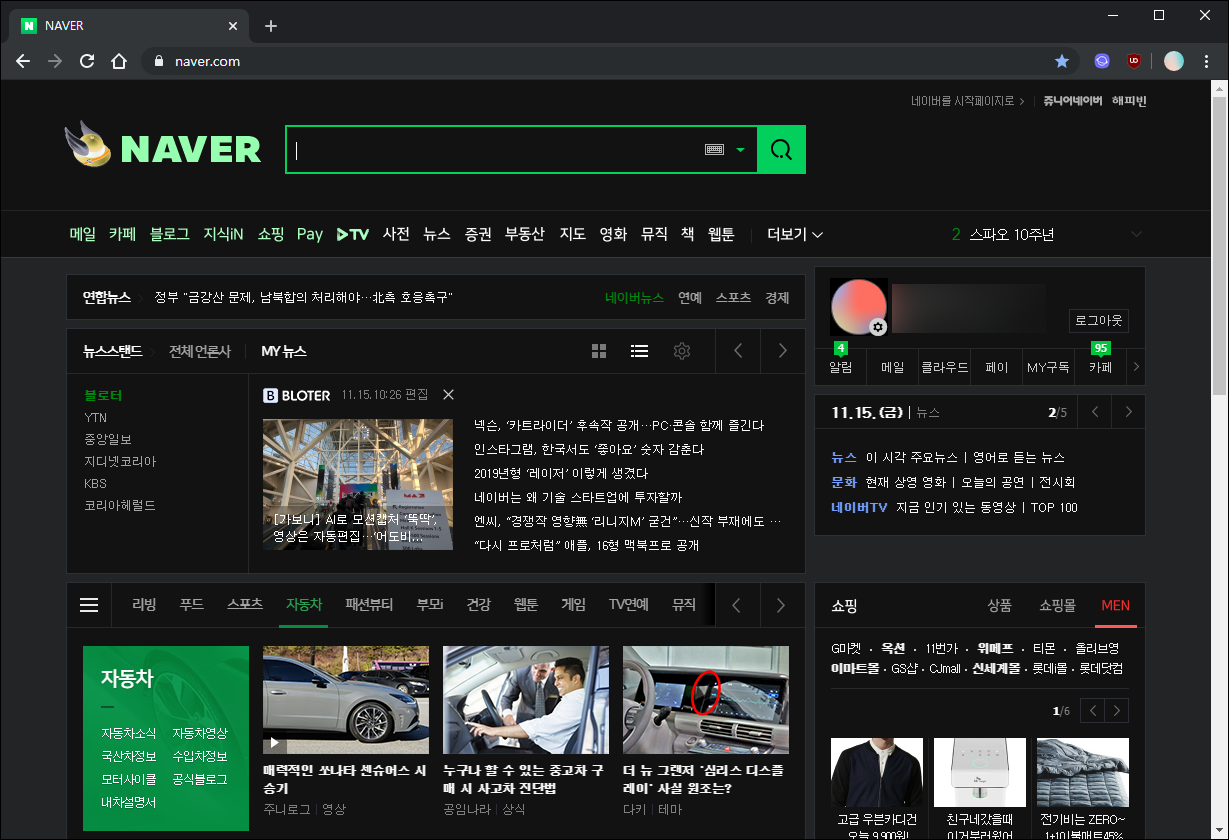Switch newsstand to thumbnail grid view

coord(599,351)
